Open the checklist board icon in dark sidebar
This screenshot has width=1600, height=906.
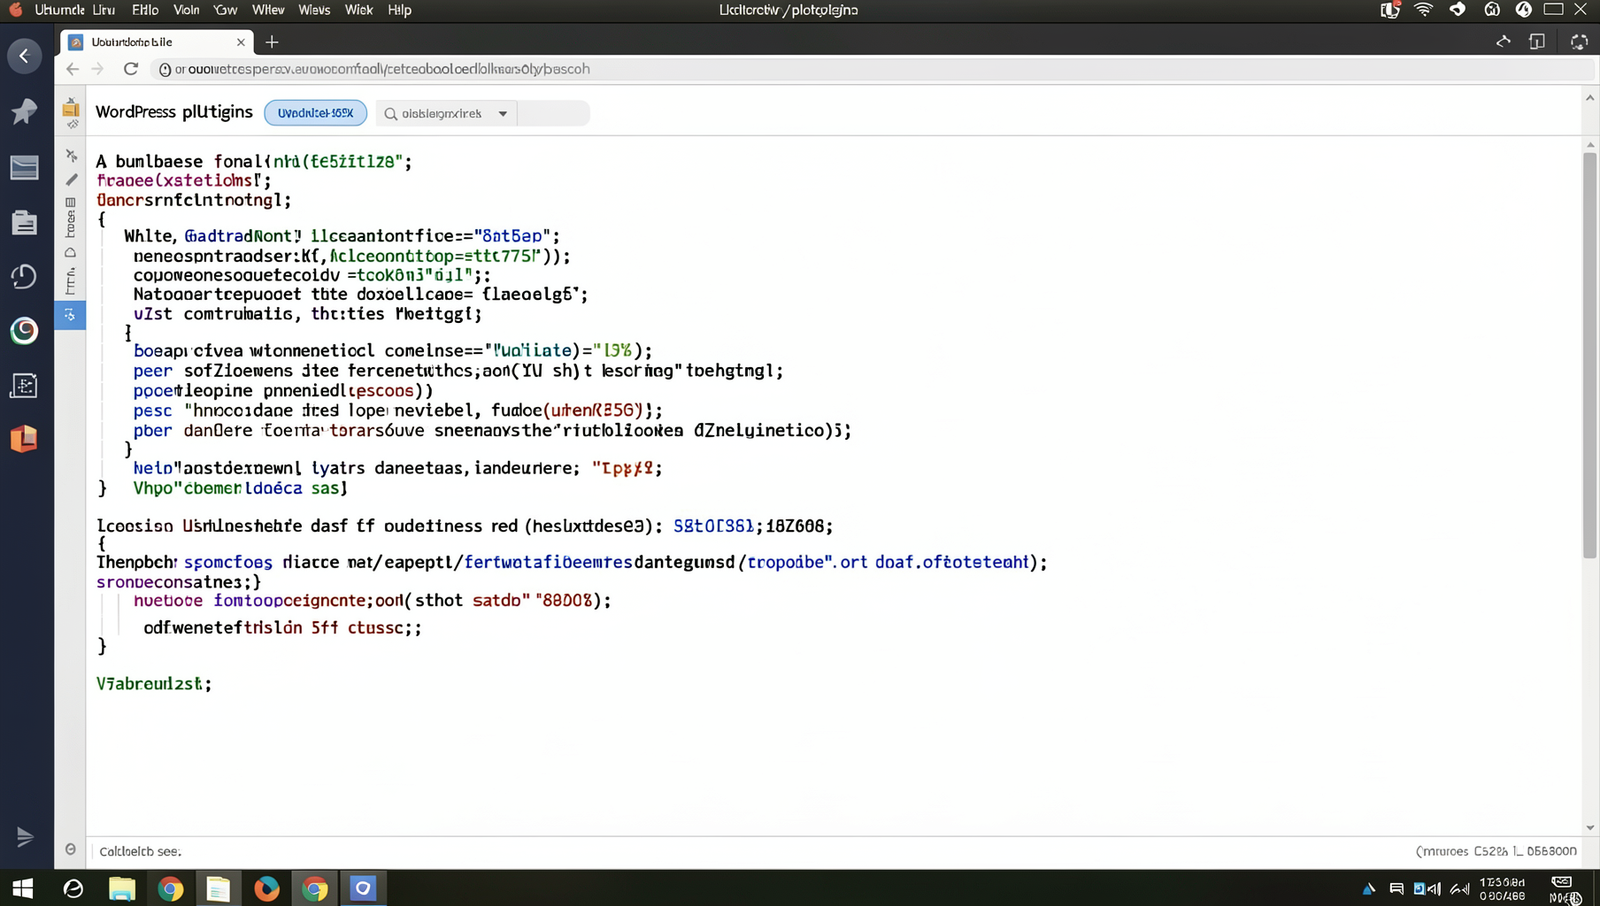coord(24,385)
